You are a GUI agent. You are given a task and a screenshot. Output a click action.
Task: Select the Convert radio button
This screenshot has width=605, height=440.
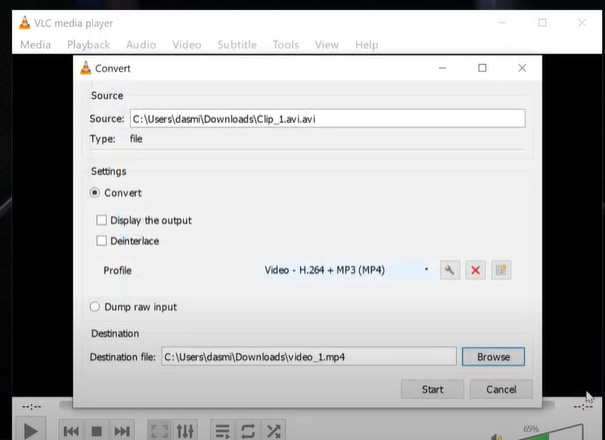point(95,193)
